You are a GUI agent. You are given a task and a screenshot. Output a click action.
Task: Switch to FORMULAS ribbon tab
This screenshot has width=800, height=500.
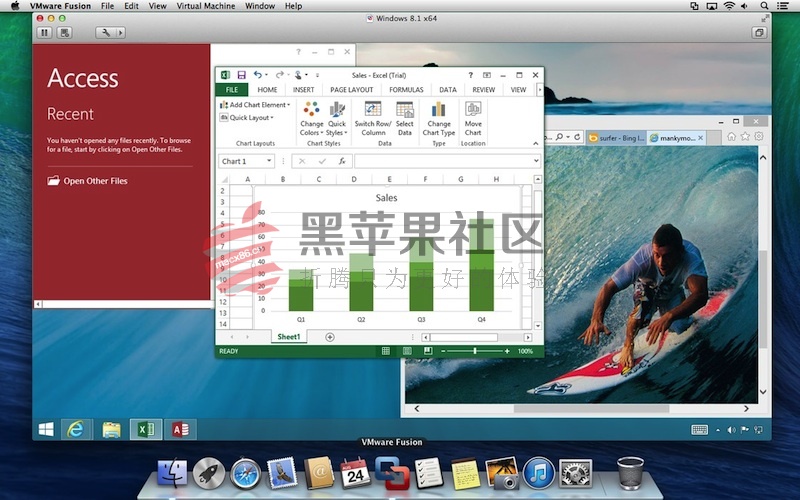(406, 89)
